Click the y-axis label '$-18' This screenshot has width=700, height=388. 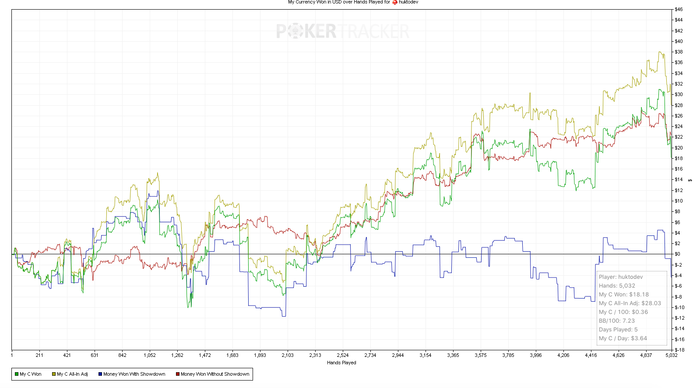pos(679,350)
